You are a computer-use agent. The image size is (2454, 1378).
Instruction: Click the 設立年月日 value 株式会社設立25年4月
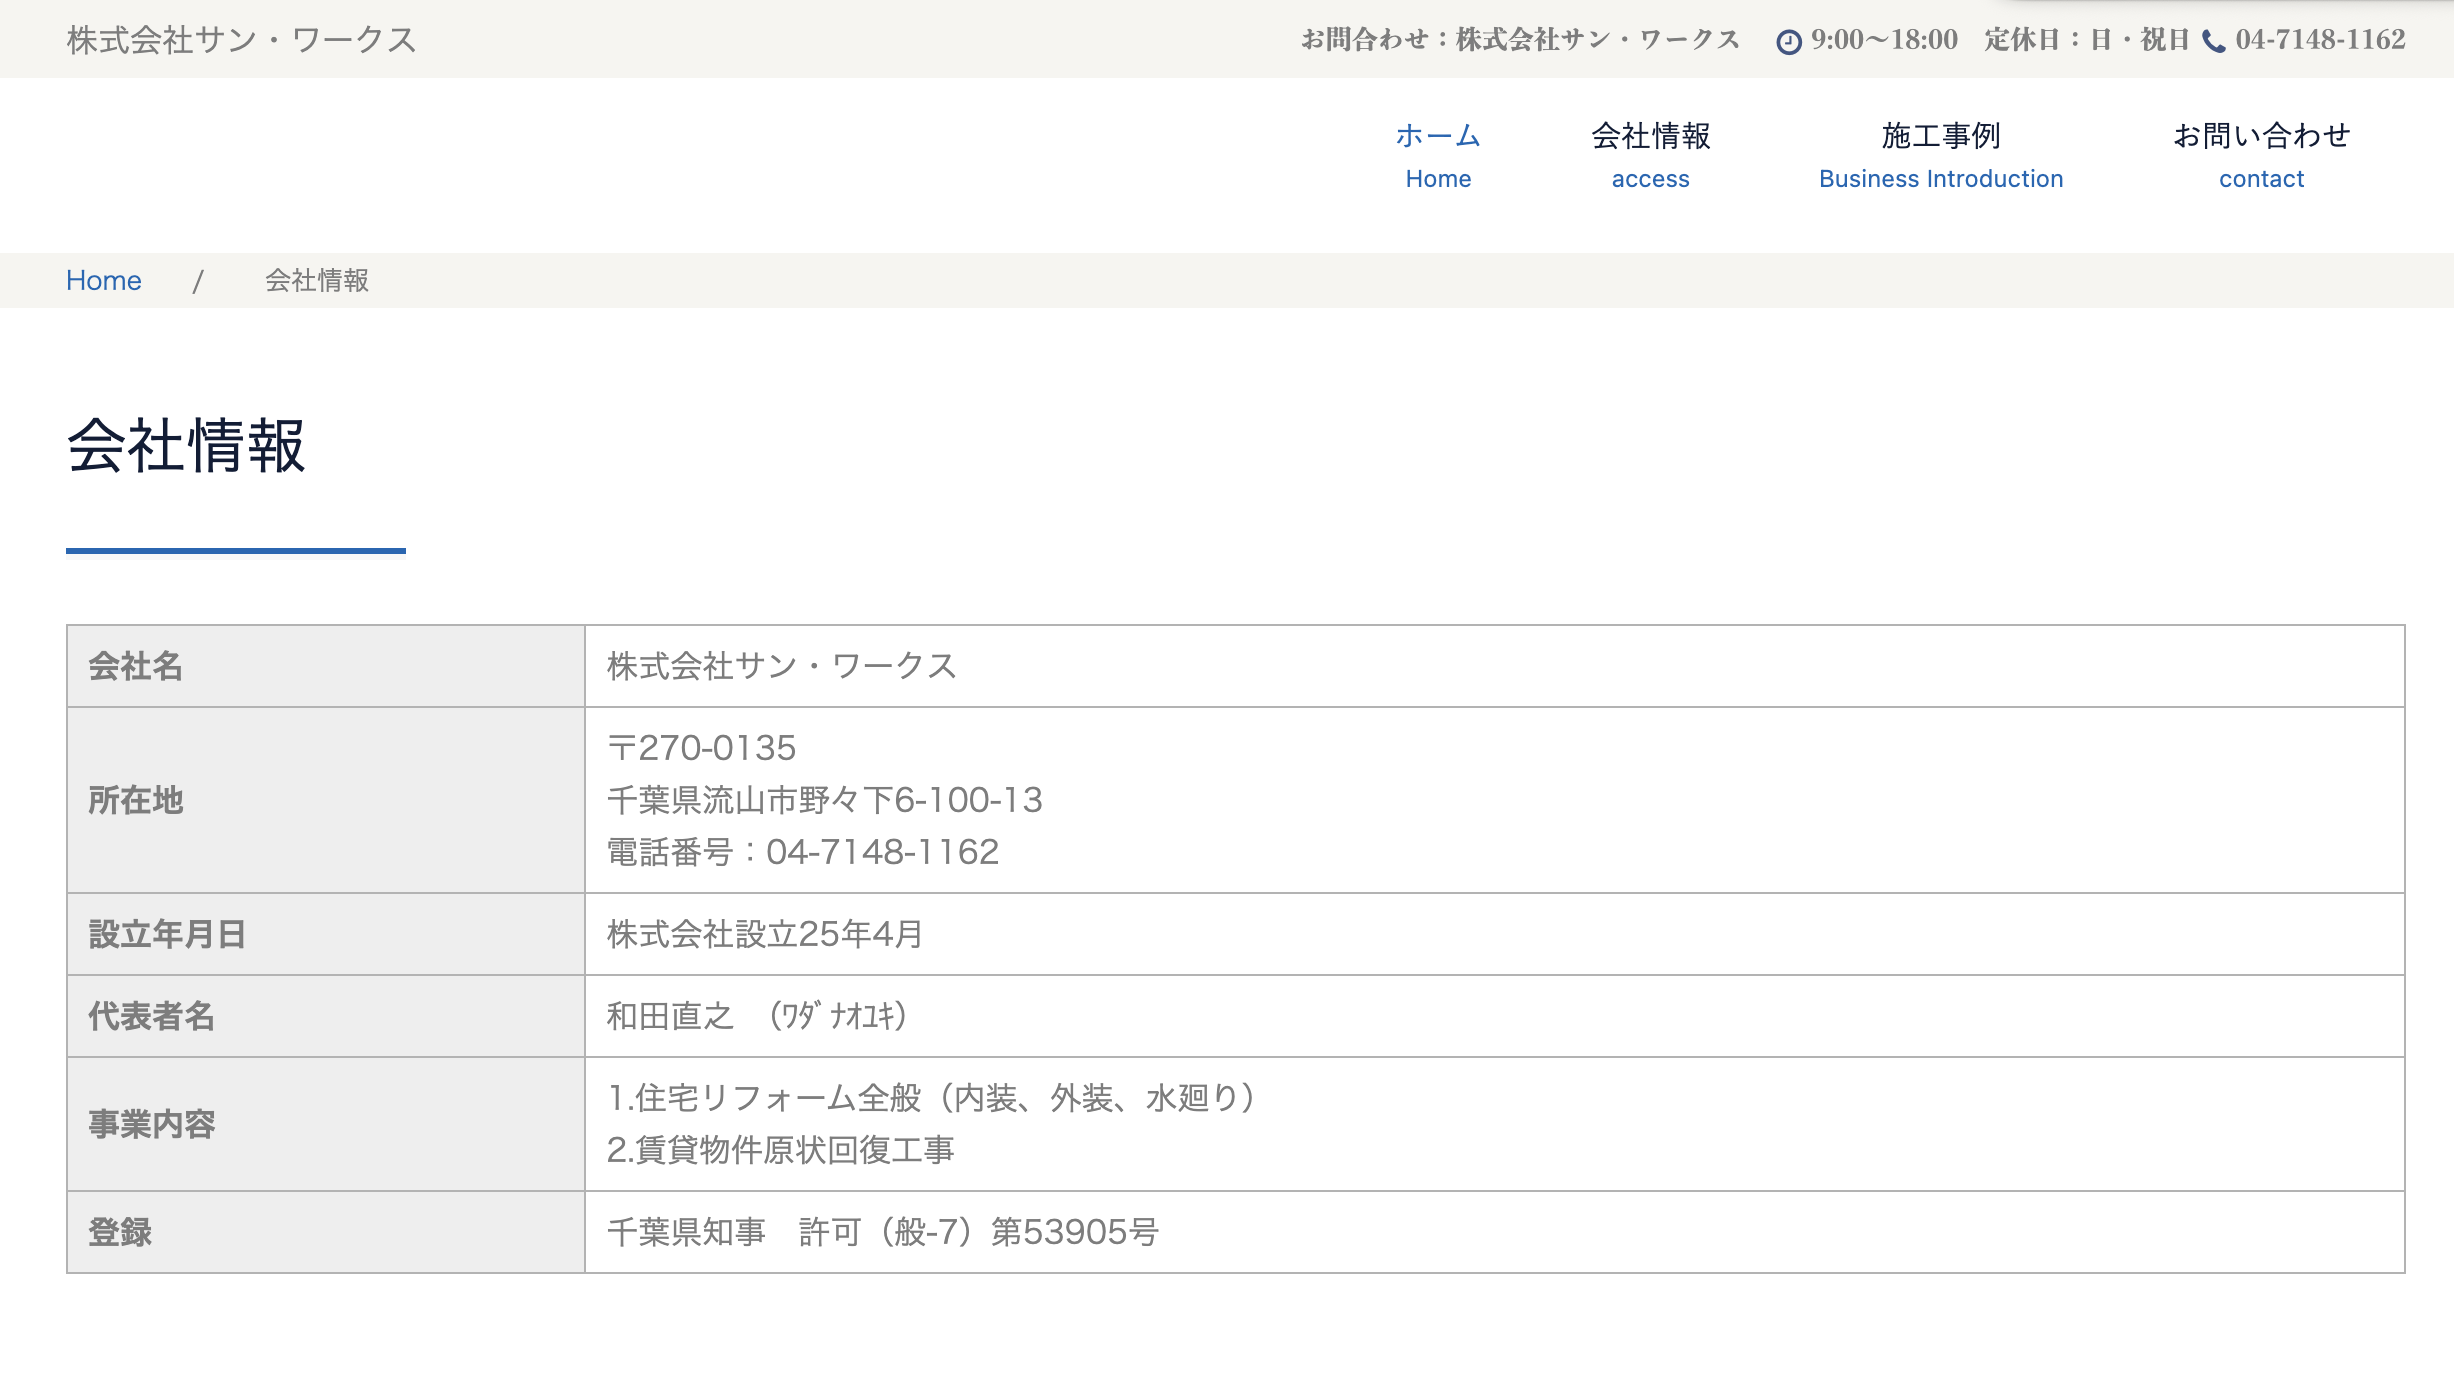pyautogui.click(x=764, y=934)
